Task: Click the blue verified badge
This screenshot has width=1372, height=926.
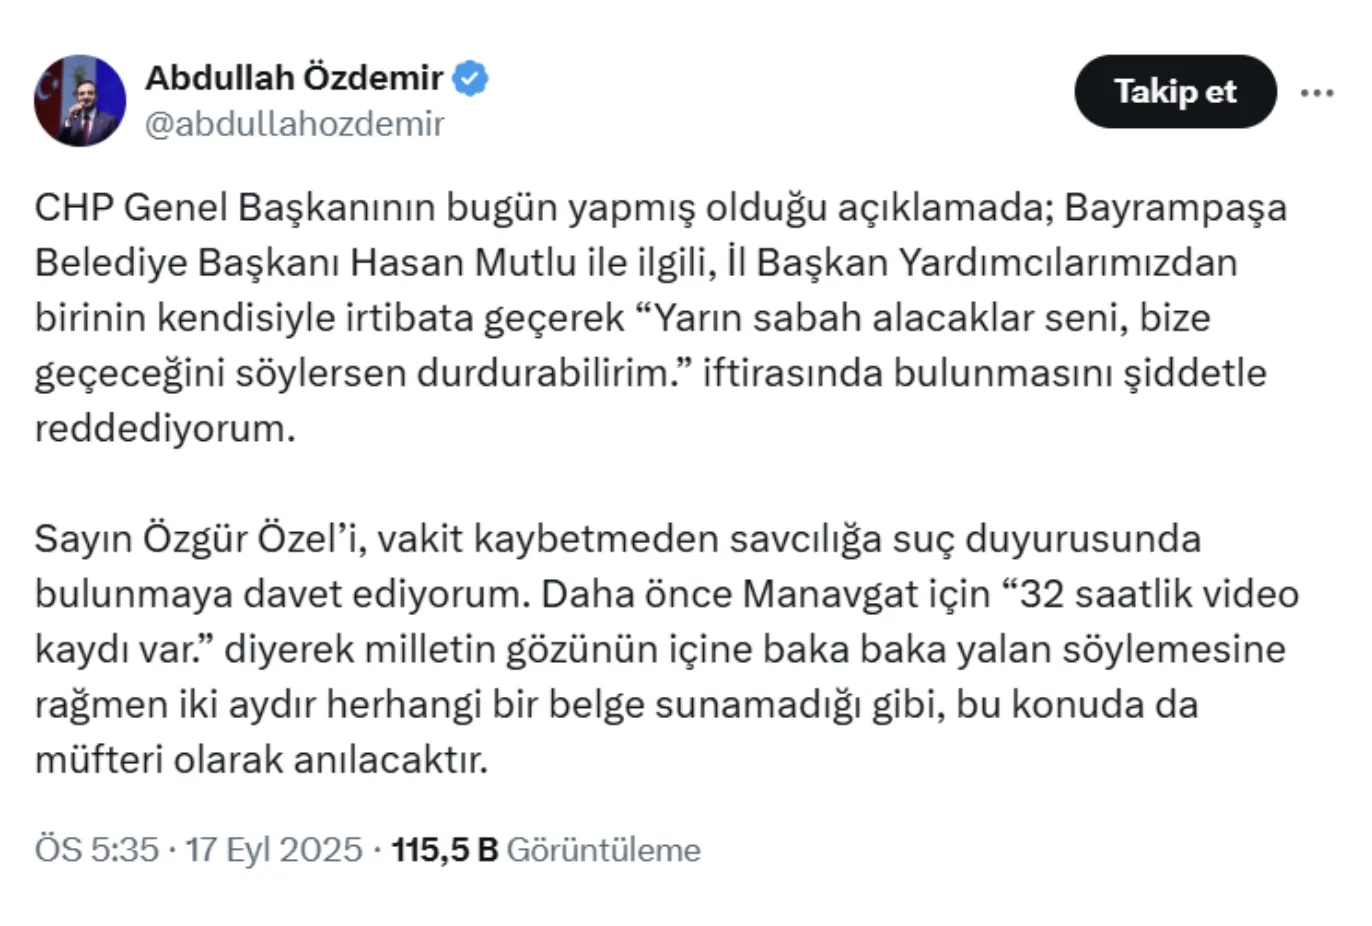Action: point(470,78)
